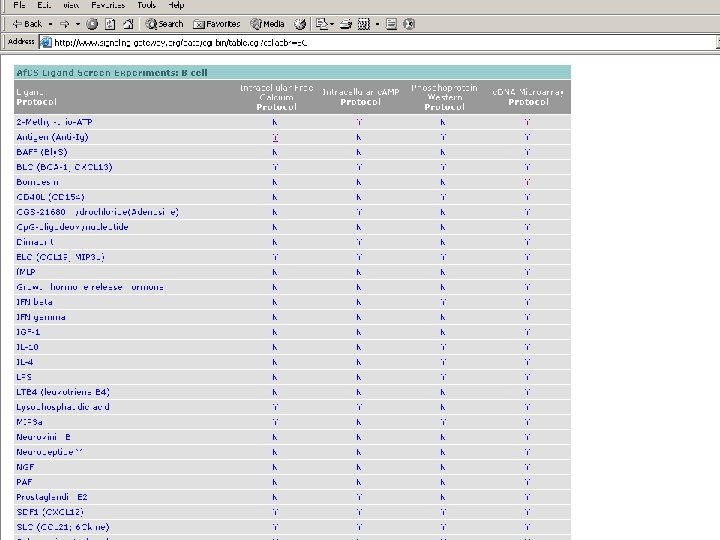This screenshot has width=720, height=540.
Task: Stop page loading with the Stop icon
Action: click(x=92, y=24)
